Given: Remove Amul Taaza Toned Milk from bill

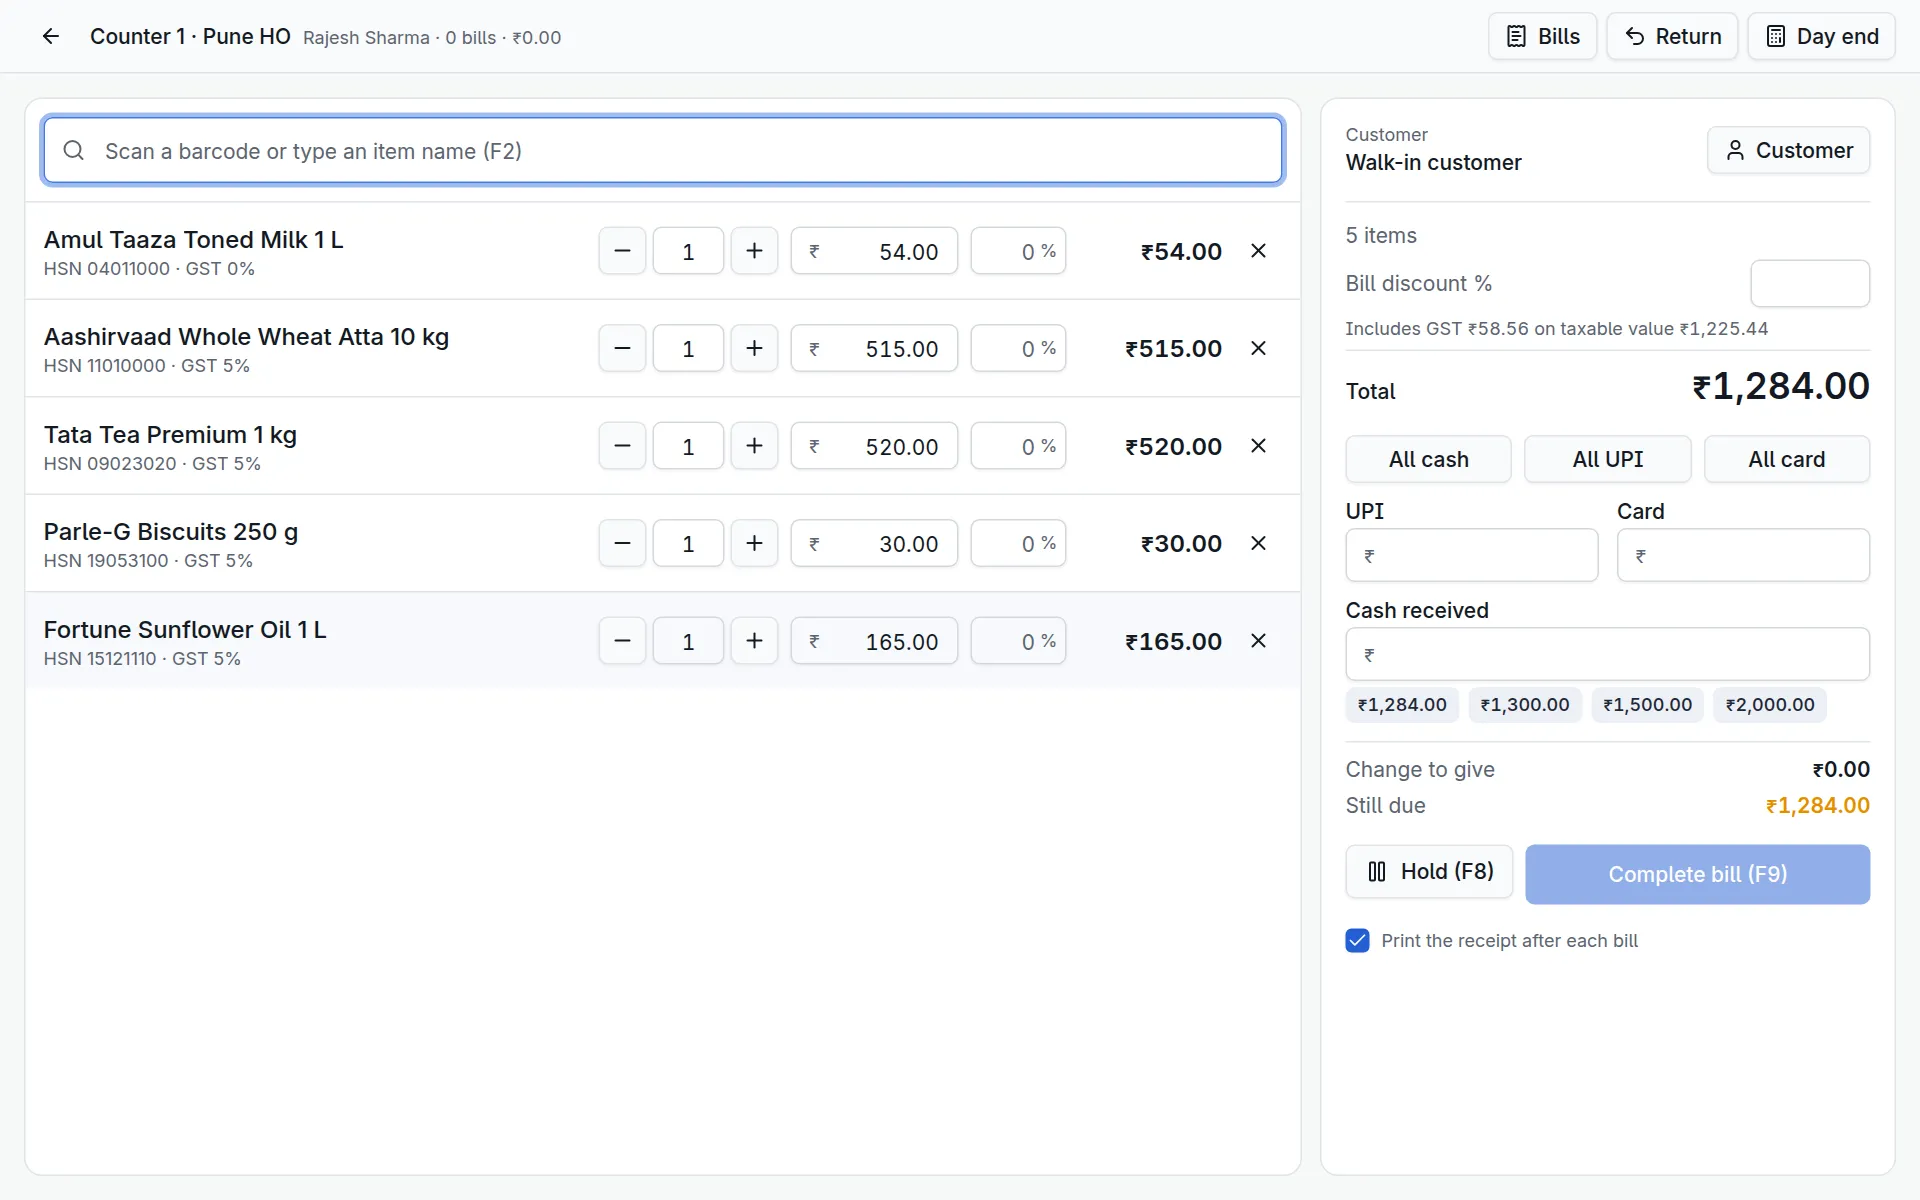Looking at the screenshot, I should (x=1258, y=251).
